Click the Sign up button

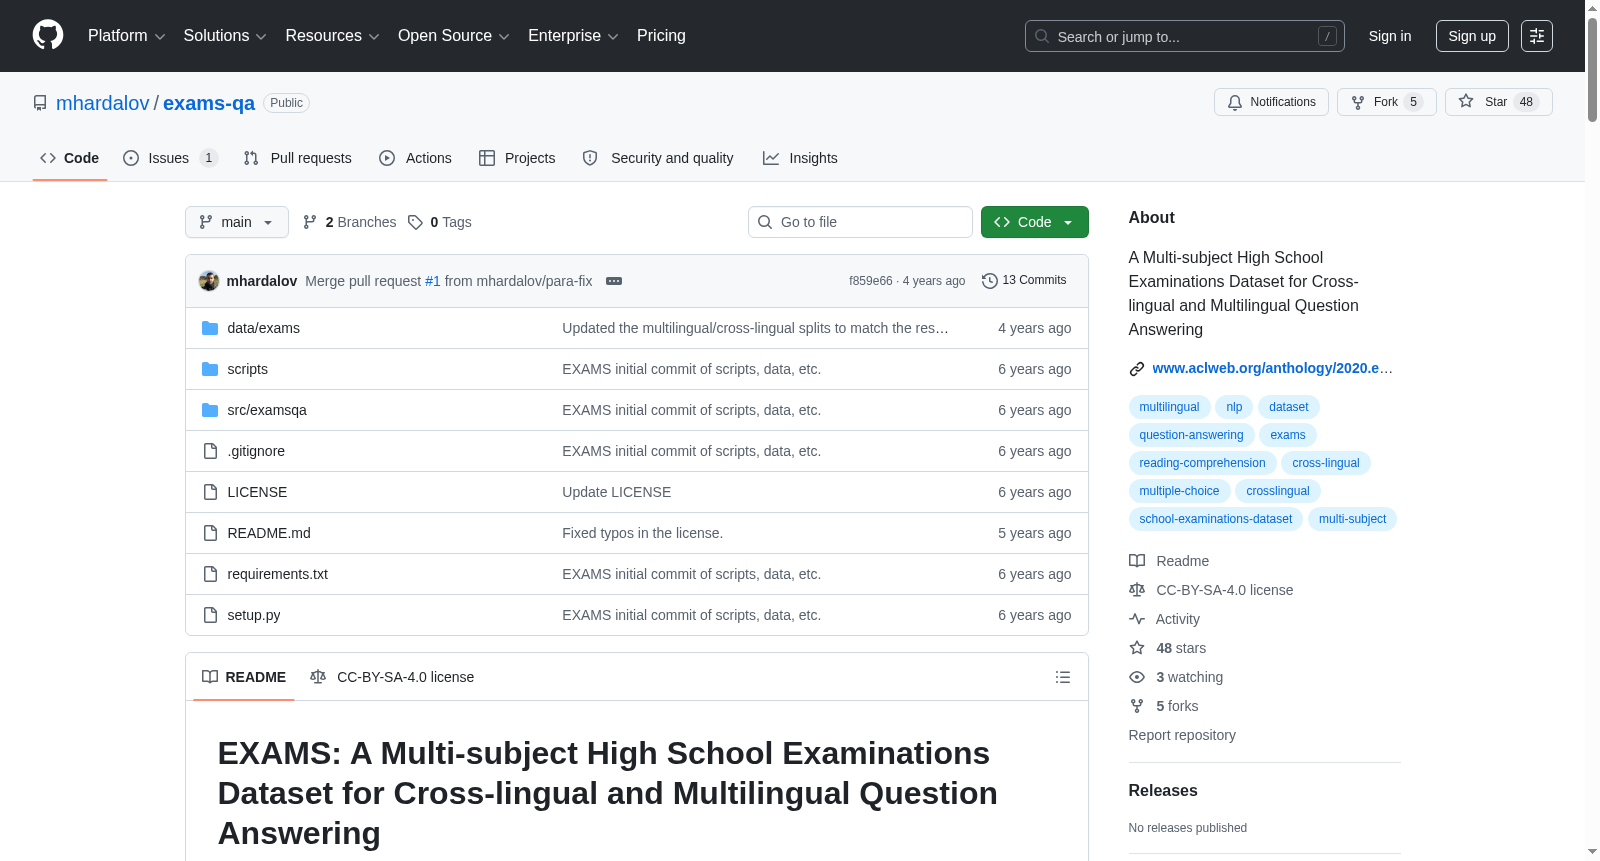click(1472, 36)
